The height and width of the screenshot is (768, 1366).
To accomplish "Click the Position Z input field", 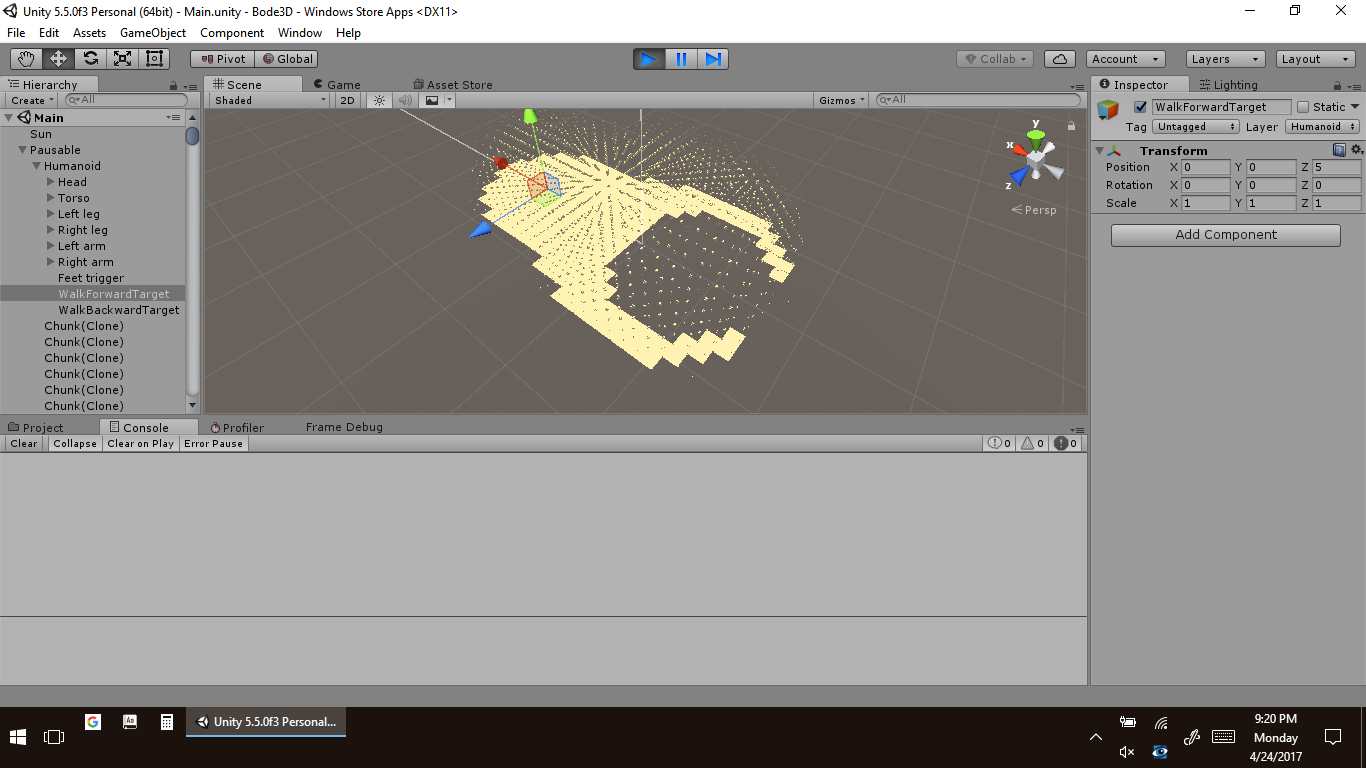I will 1337,167.
